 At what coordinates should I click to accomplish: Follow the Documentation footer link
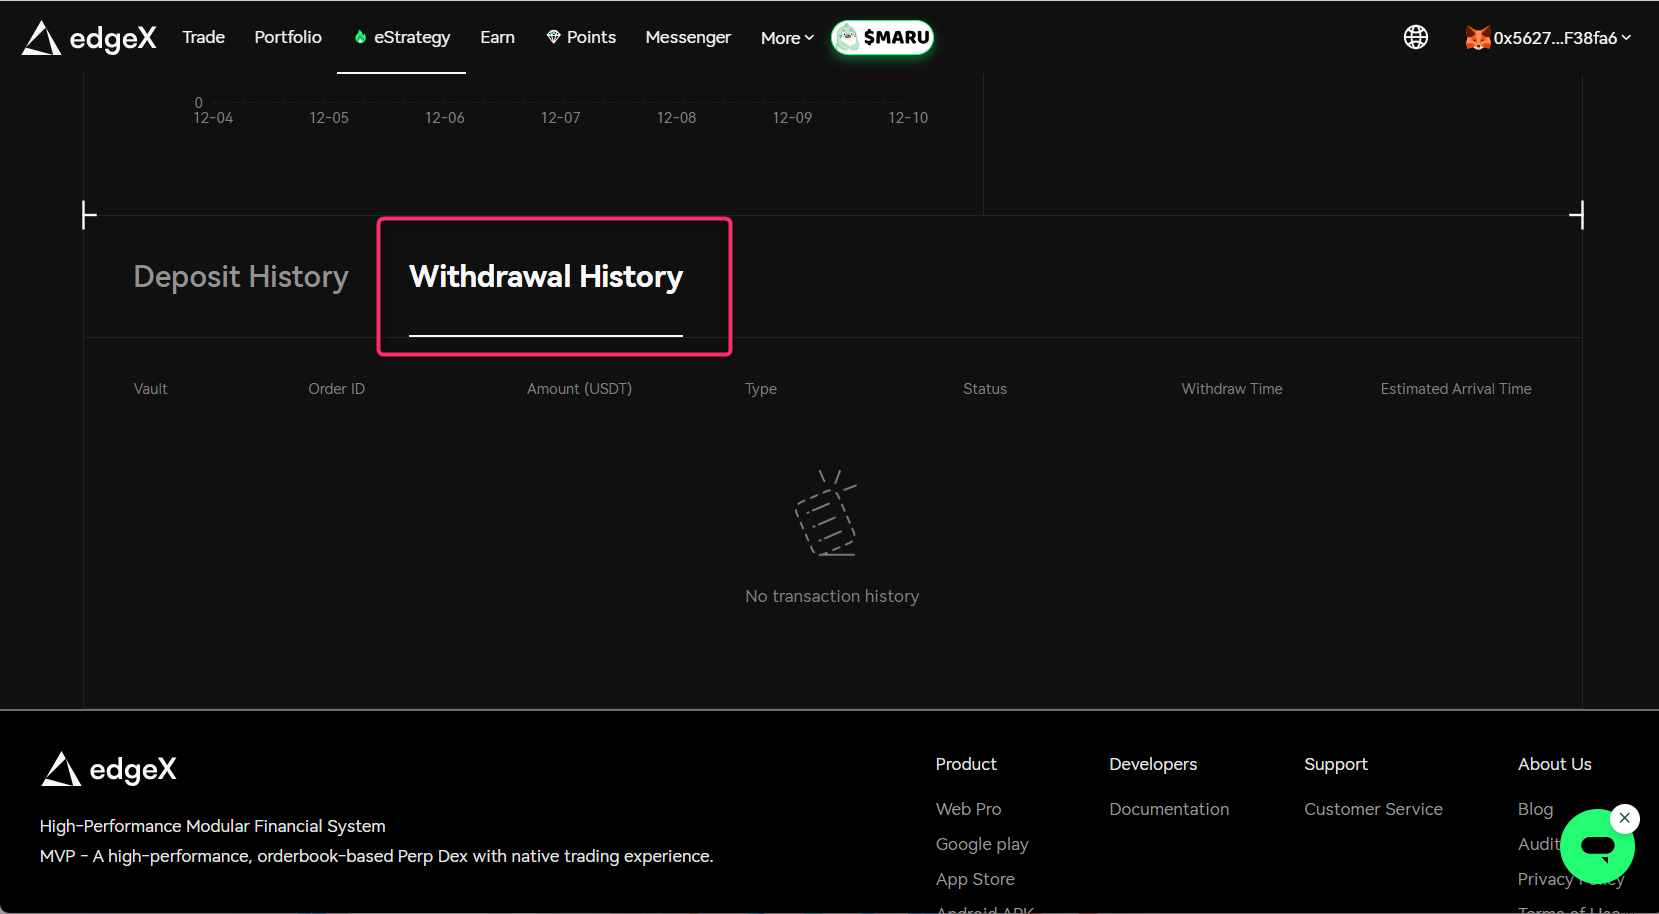[x=1169, y=809]
